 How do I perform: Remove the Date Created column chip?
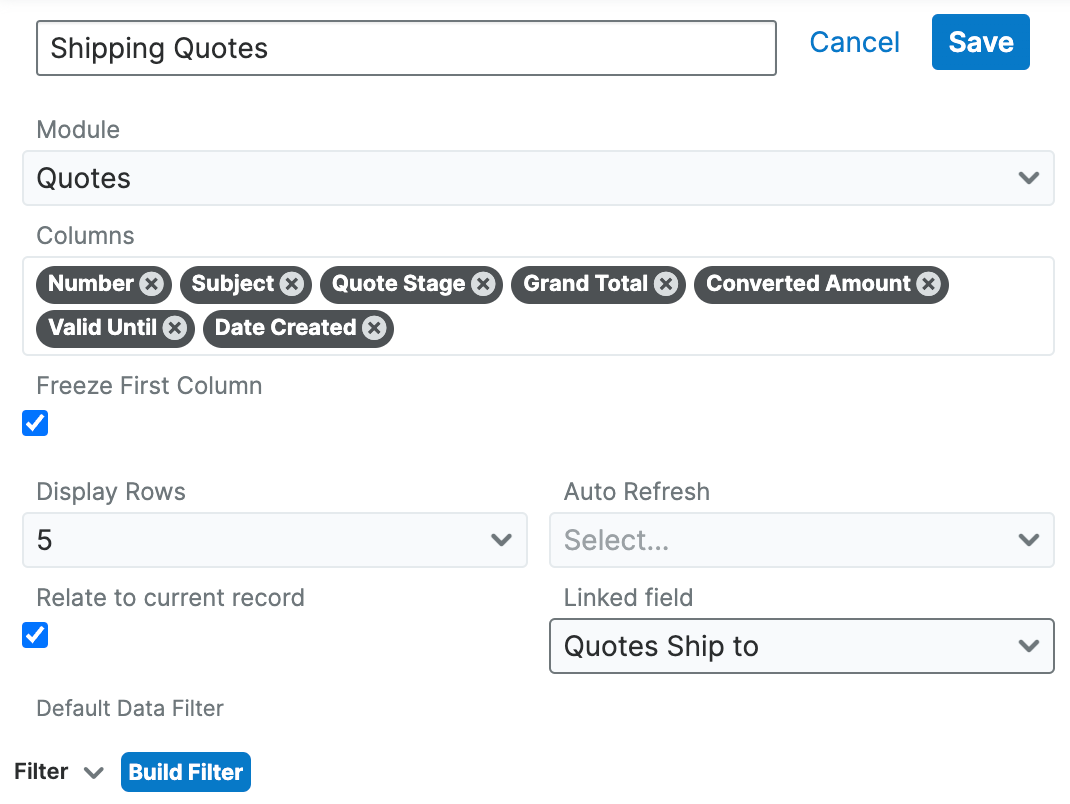374,328
